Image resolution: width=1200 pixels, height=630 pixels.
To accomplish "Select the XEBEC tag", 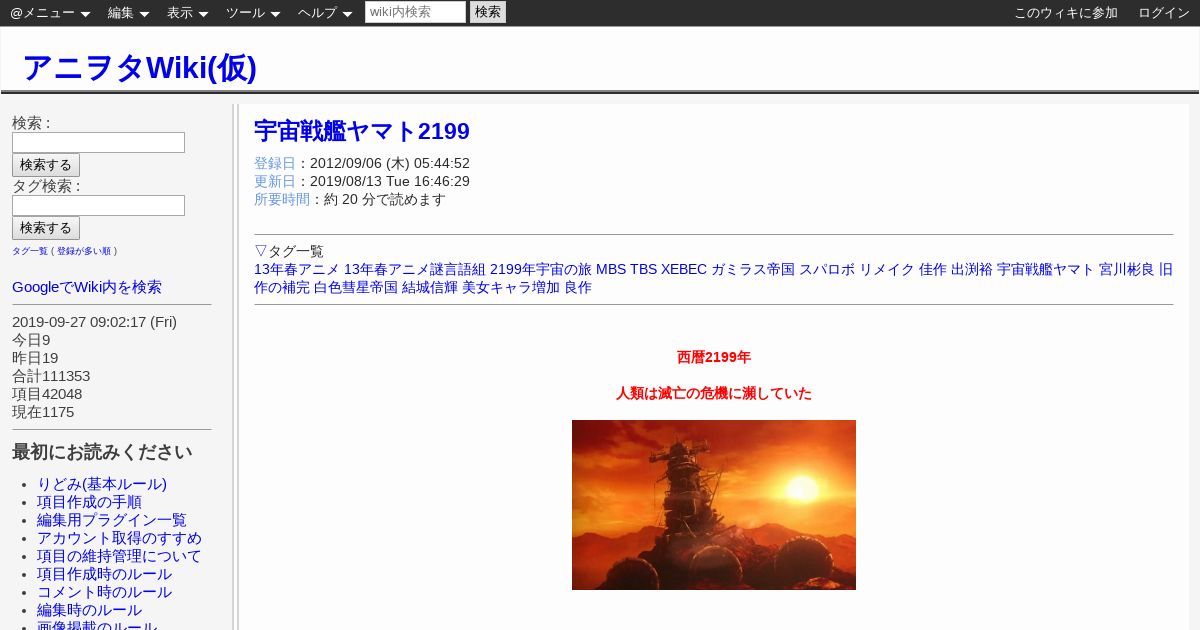I will click(684, 269).
